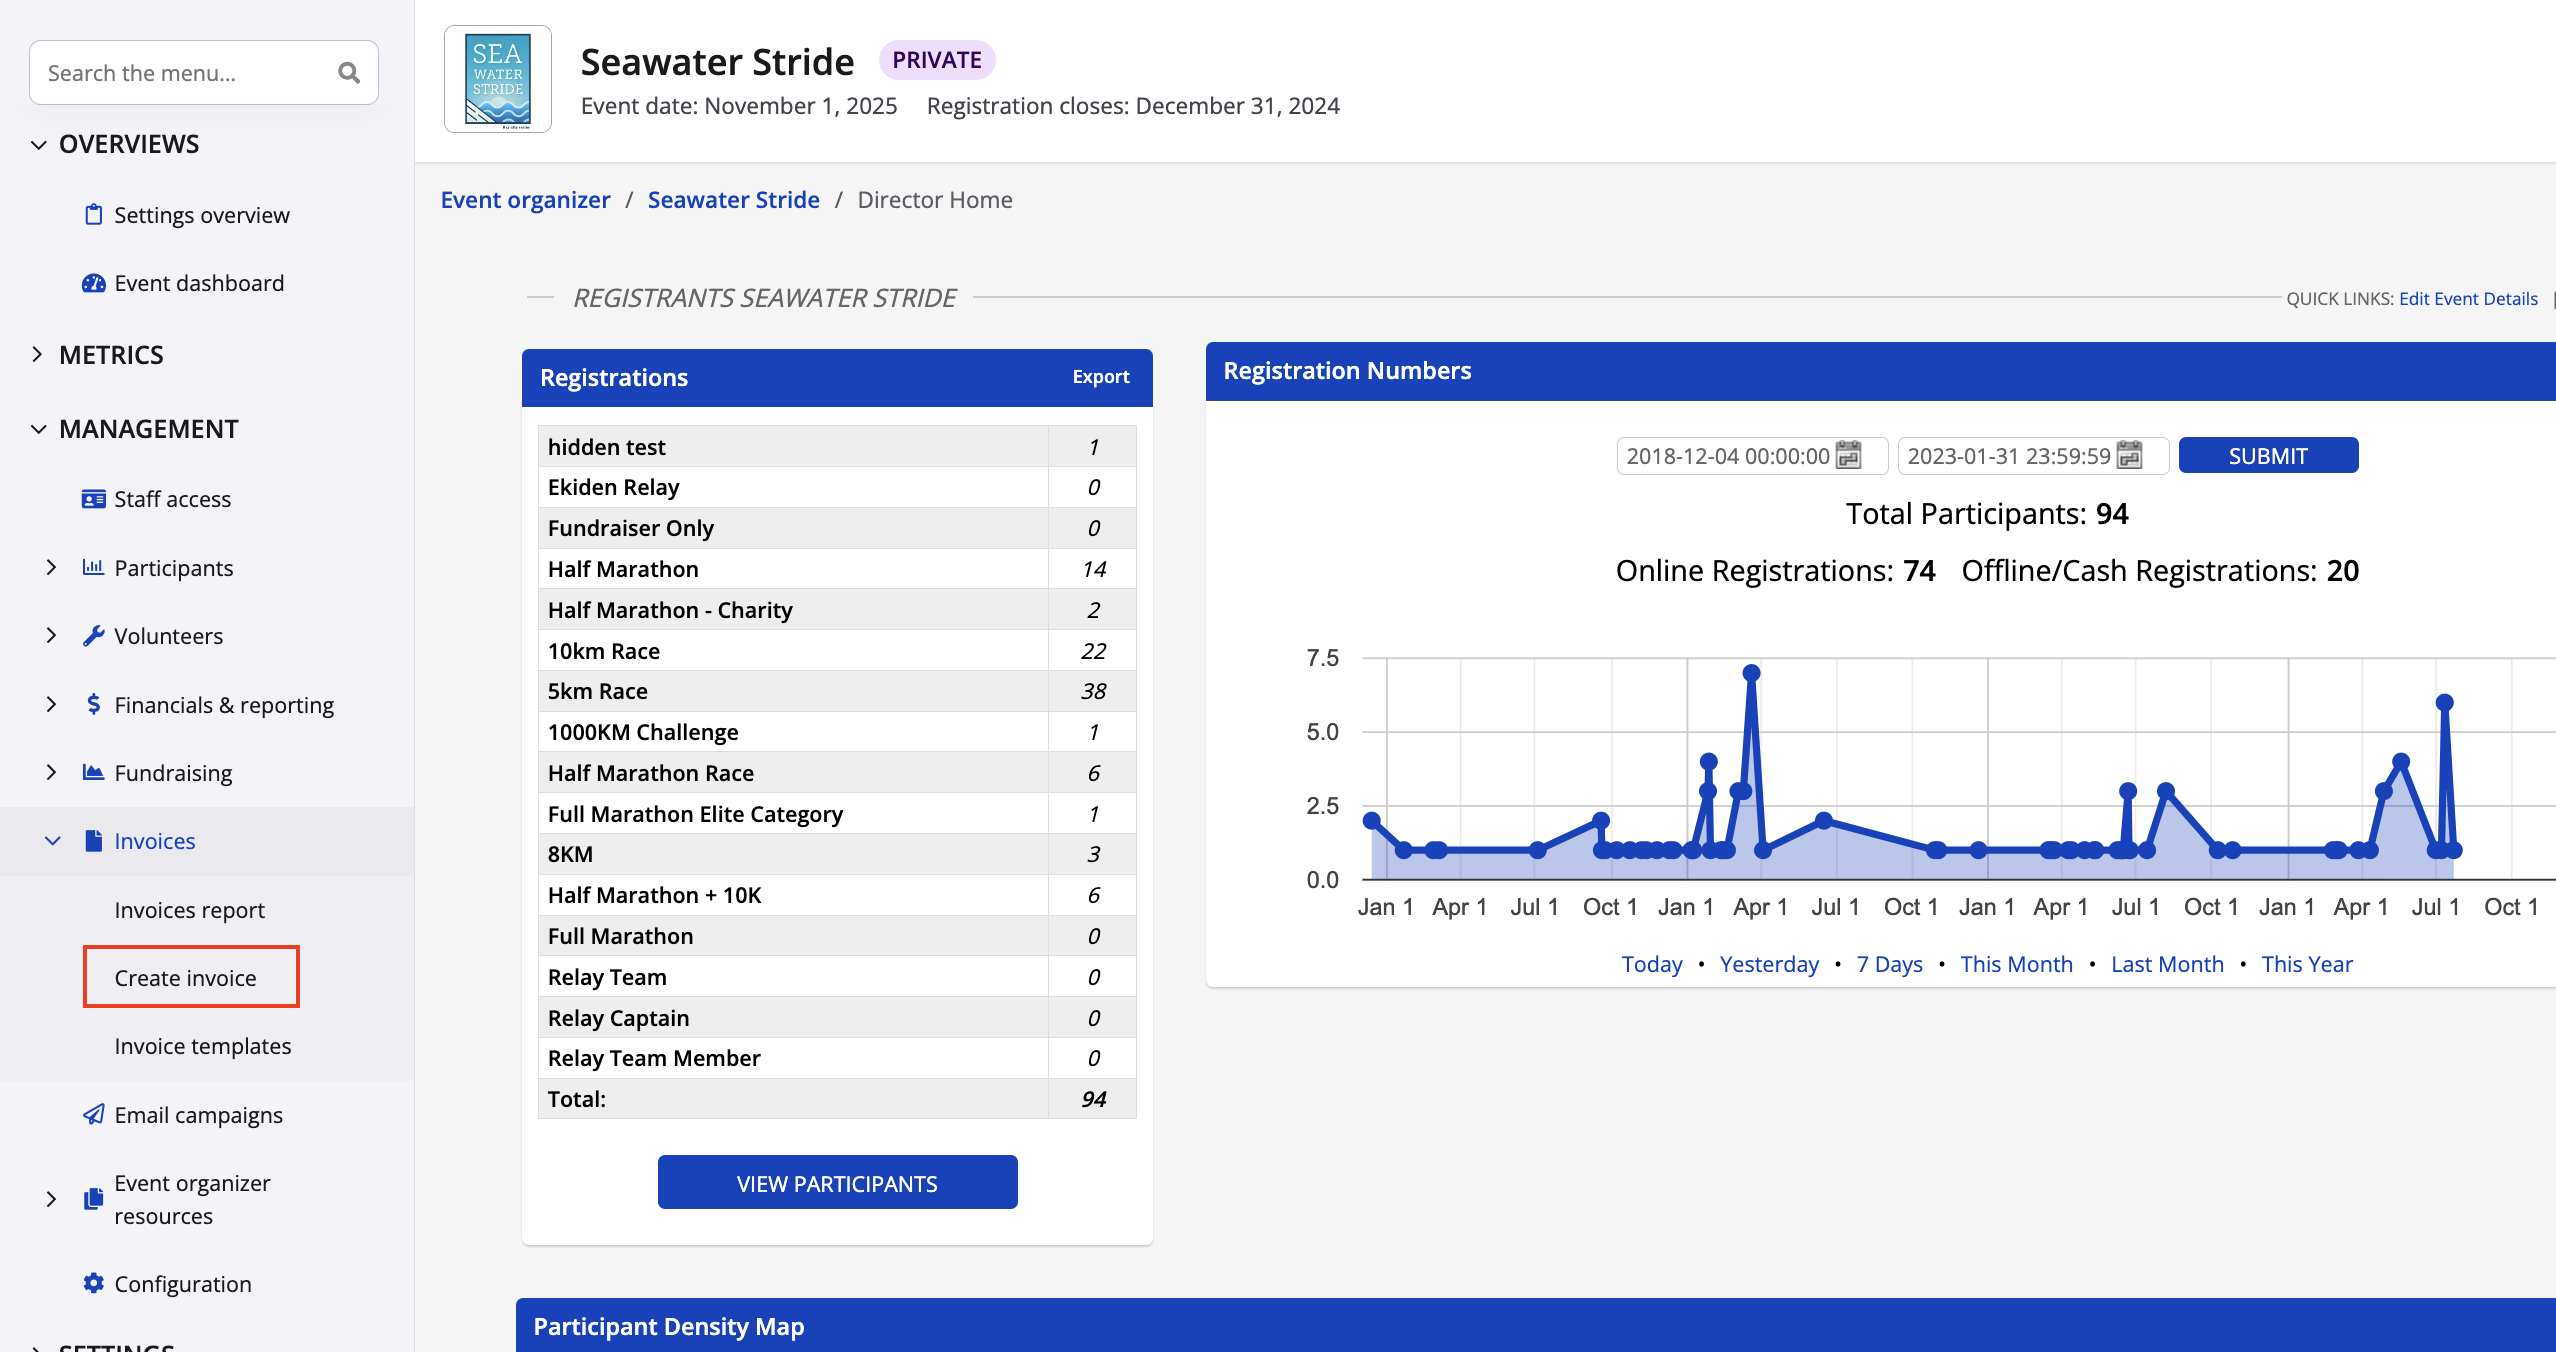Collapse the OVERVIEWS section
The width and height of the screenshot is (2556, 1352).
click(x=38, y=145)
